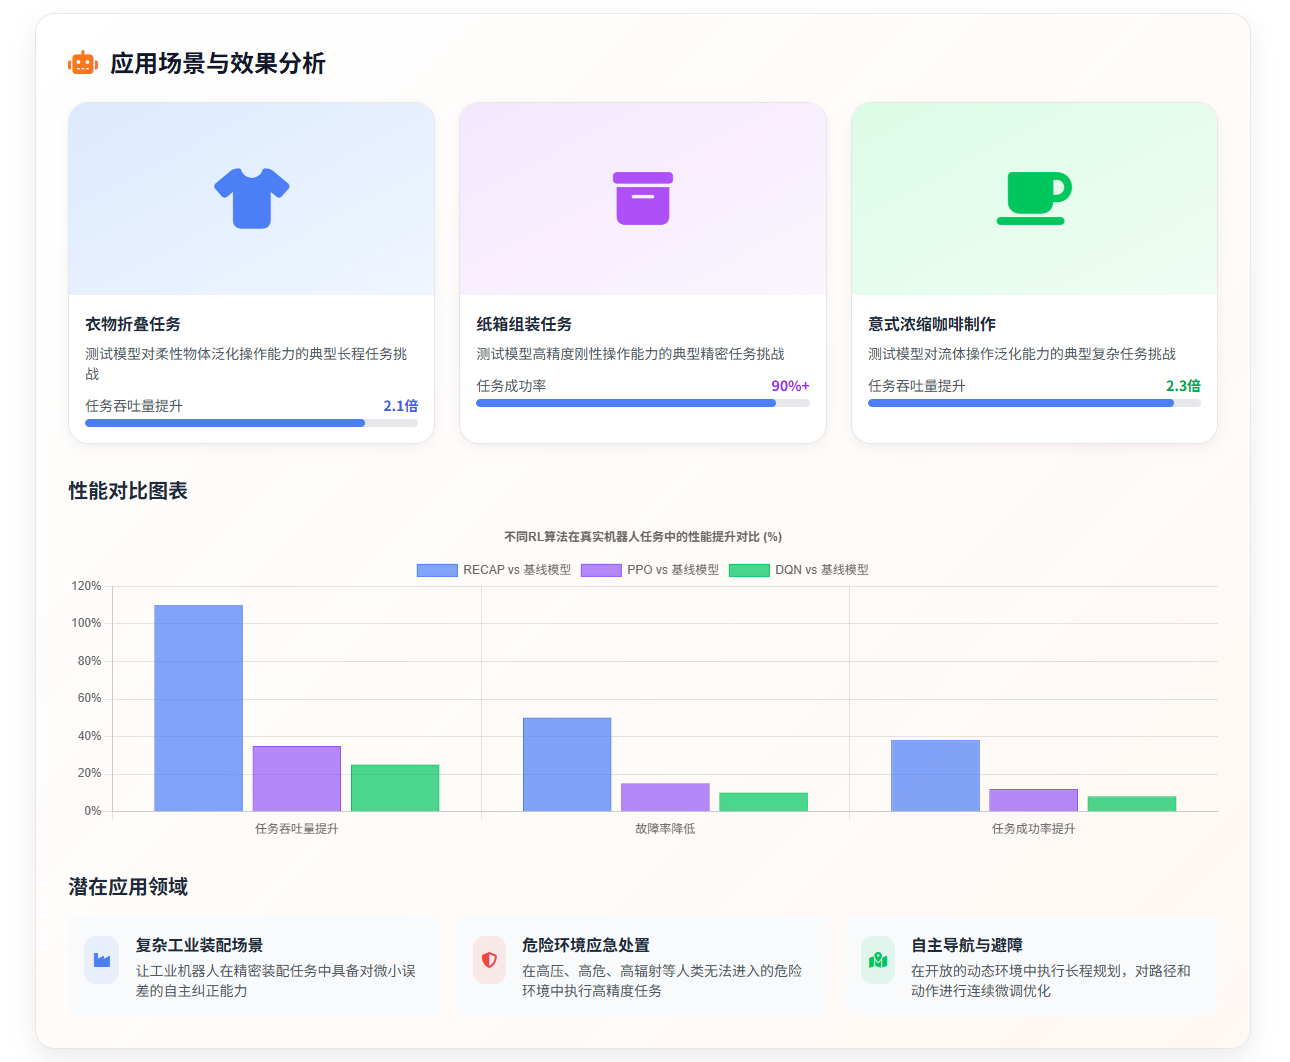Click the purple PPO bar for 任务成功率提升

pos(1033,800)
